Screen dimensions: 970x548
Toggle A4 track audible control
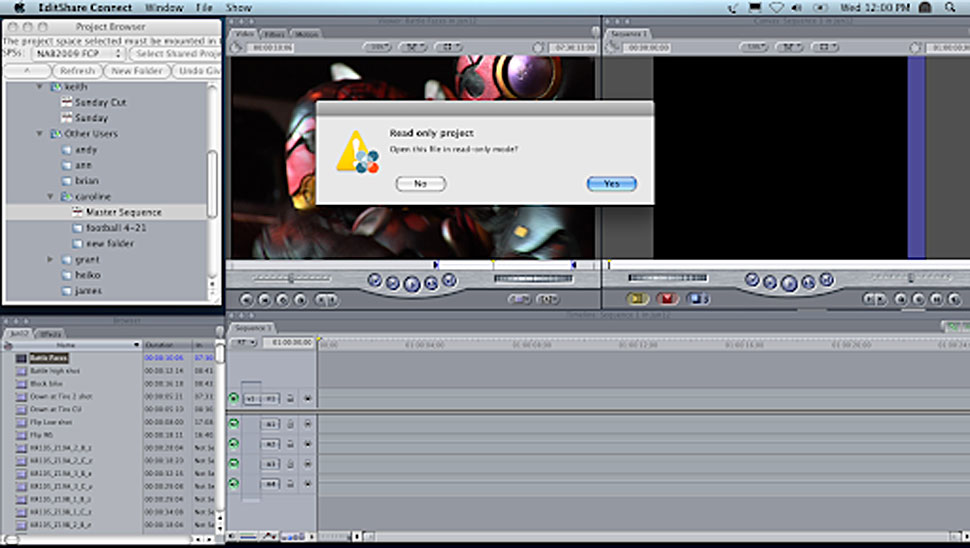234,483
